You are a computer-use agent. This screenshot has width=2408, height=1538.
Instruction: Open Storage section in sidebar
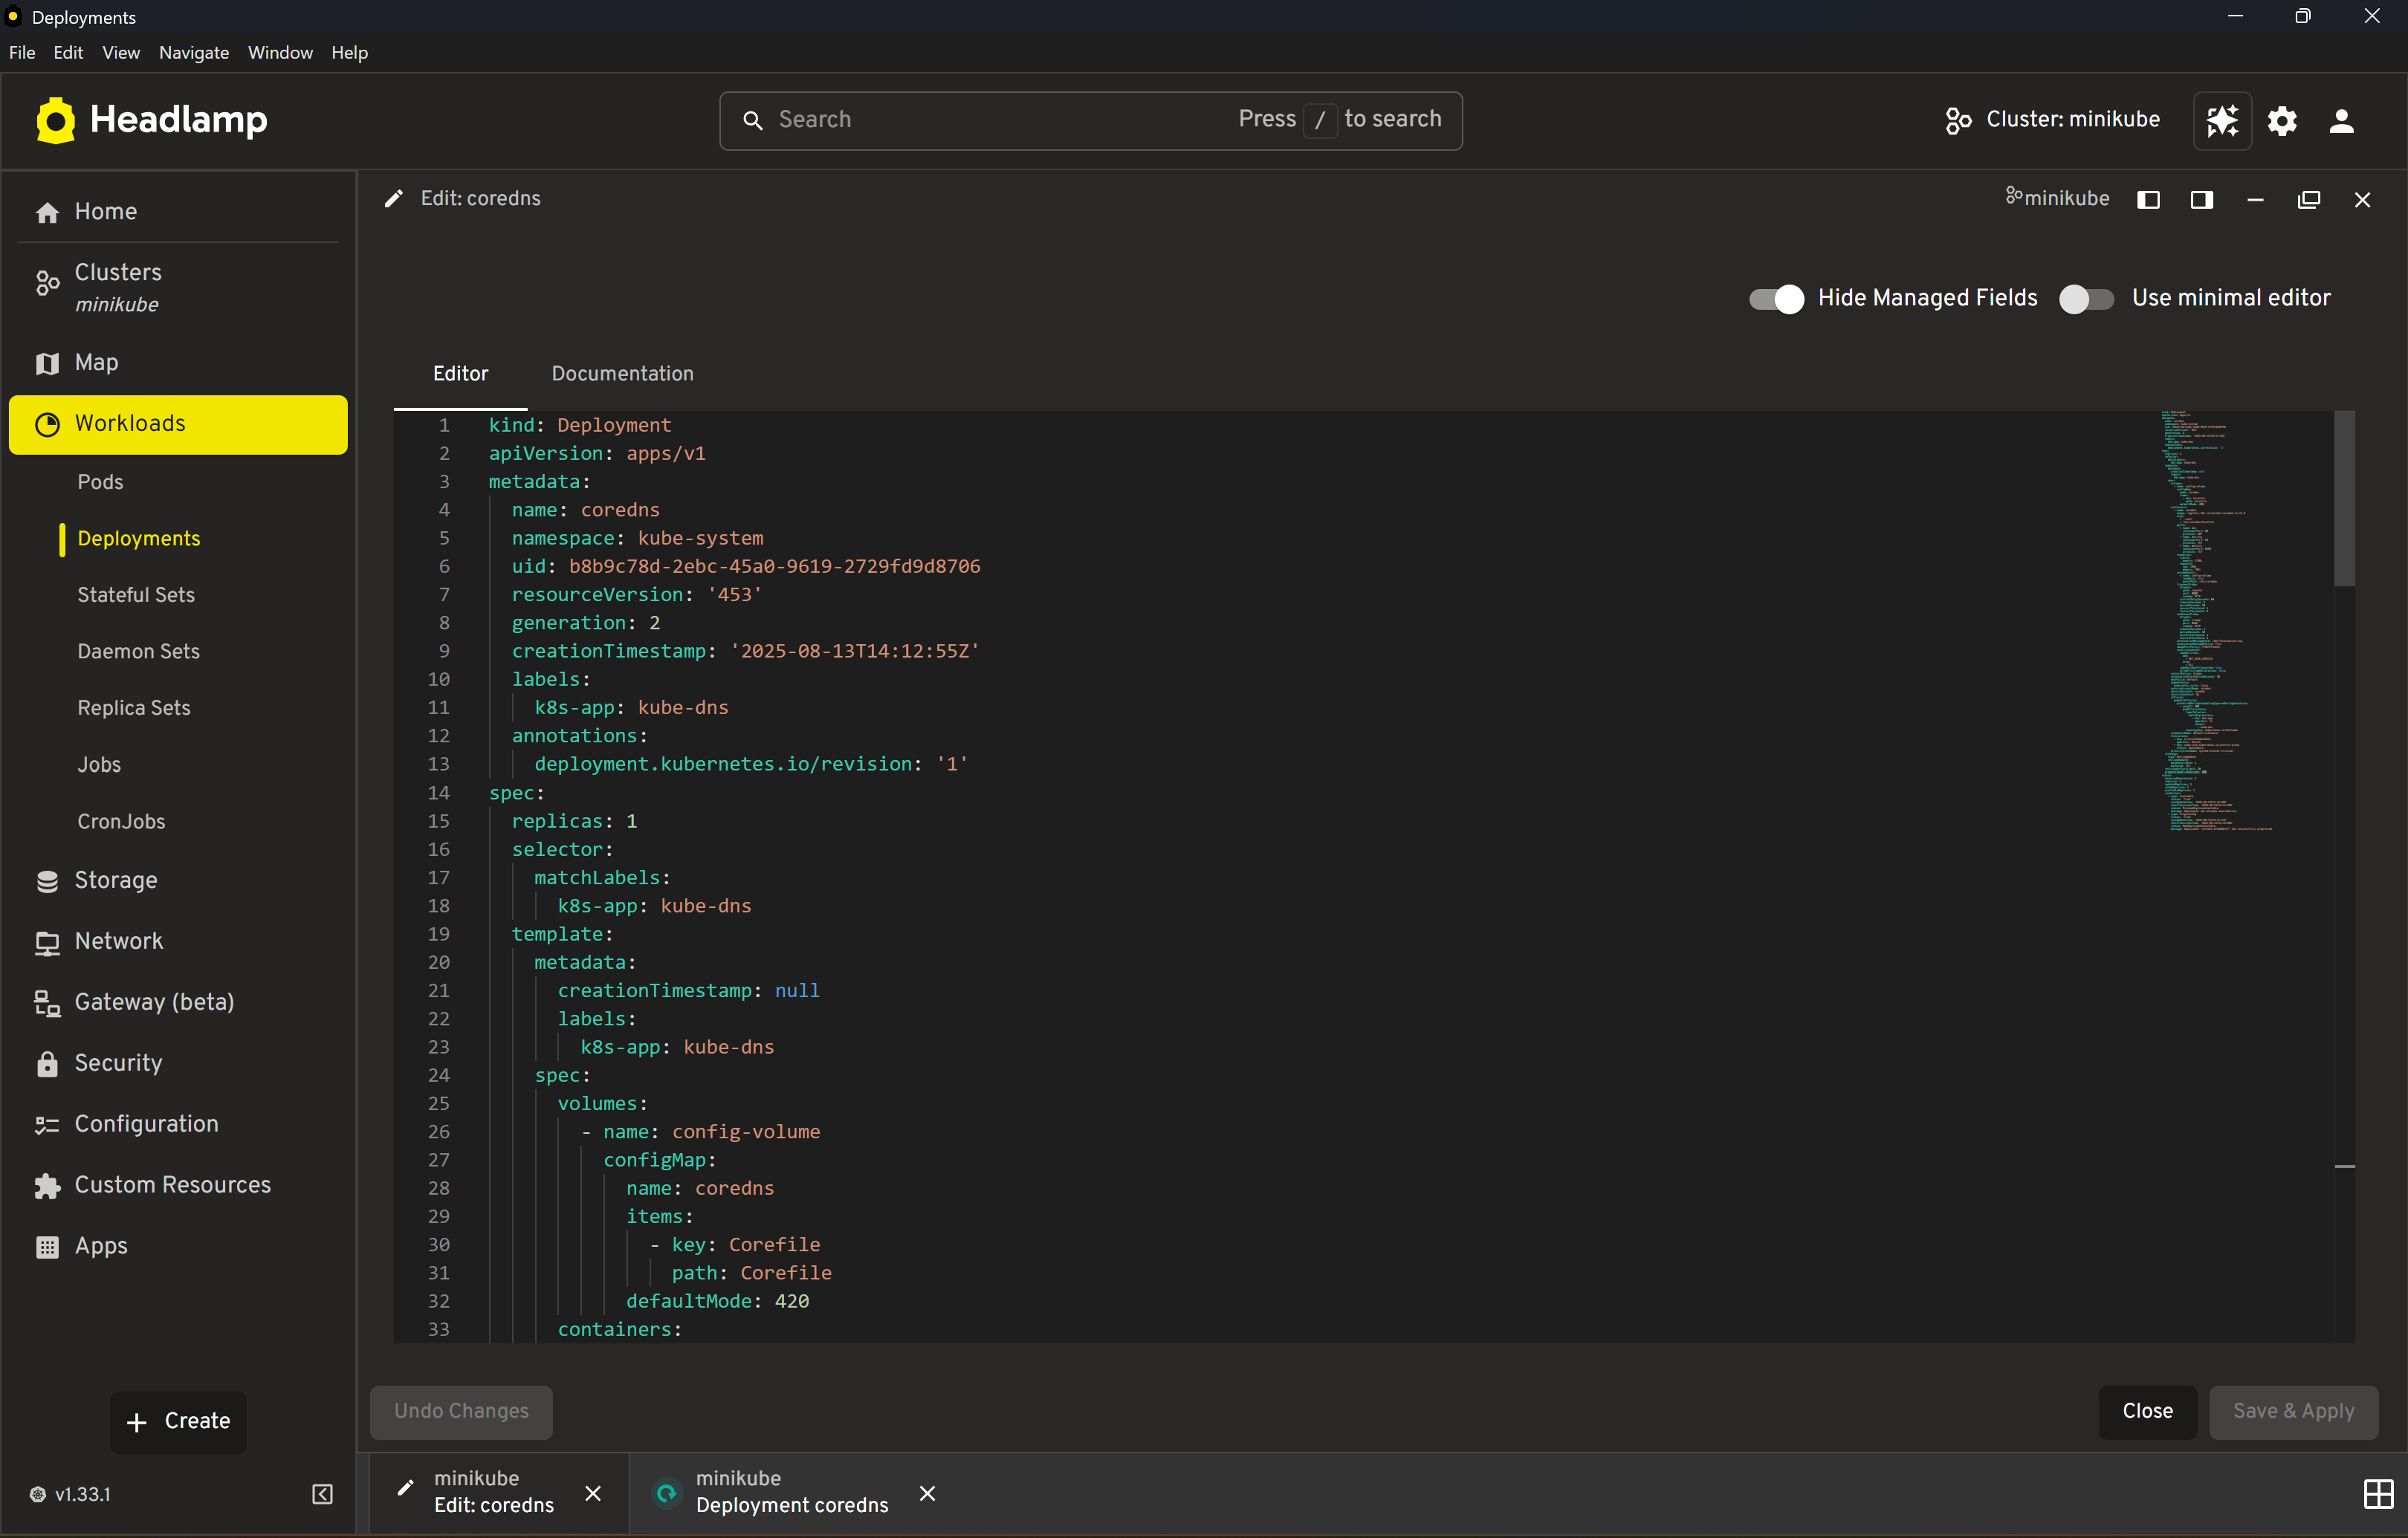coord(116,881)
